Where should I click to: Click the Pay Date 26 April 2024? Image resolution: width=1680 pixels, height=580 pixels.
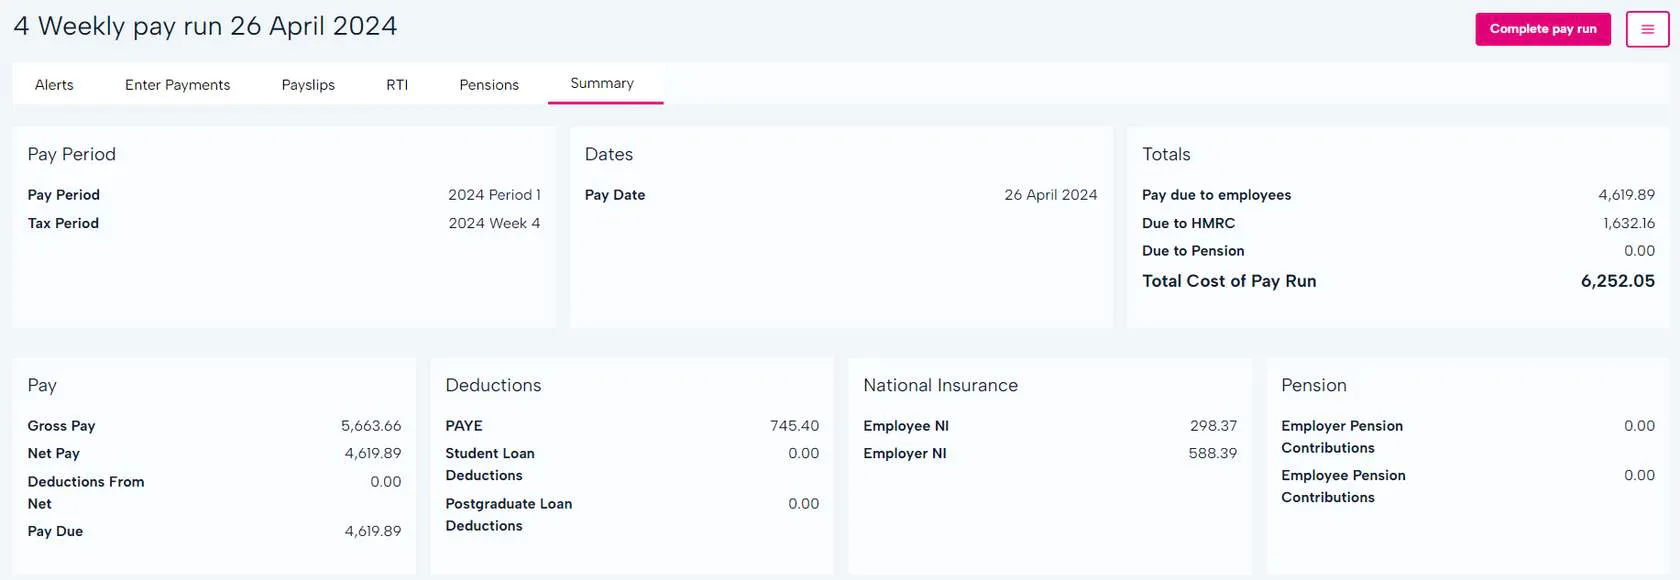[1050, 195]
